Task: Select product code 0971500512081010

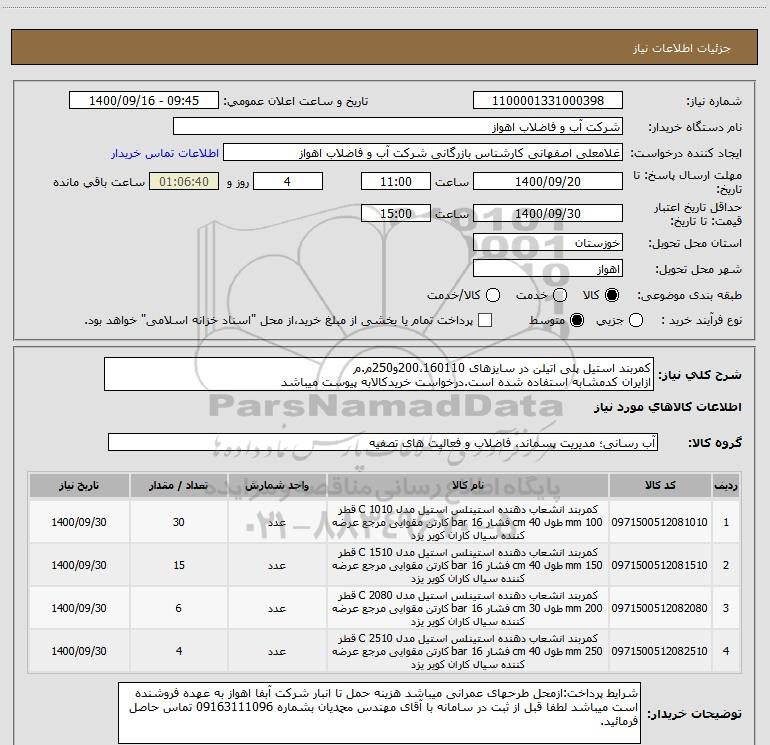Action: tap(659, 522)
